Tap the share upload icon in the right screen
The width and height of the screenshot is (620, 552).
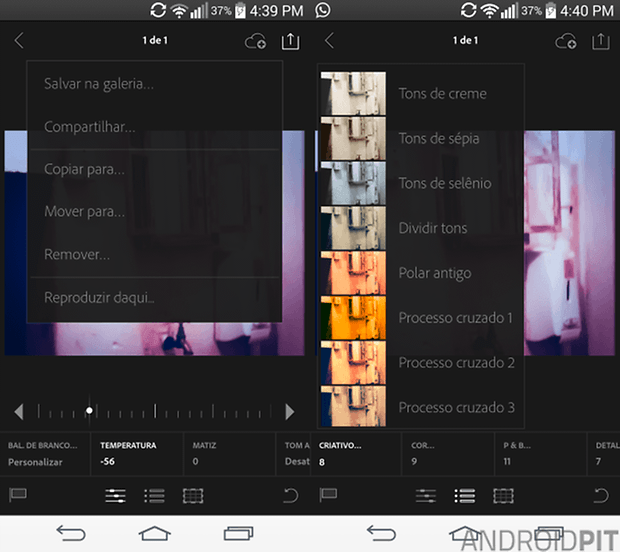coord(601,41)
